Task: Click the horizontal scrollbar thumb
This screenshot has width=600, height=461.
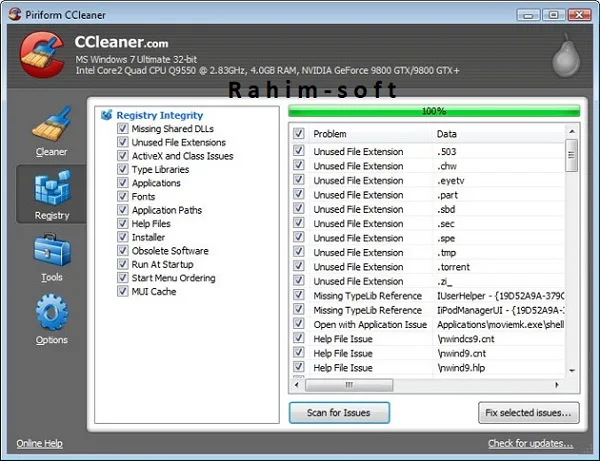Action: point(349,385)
